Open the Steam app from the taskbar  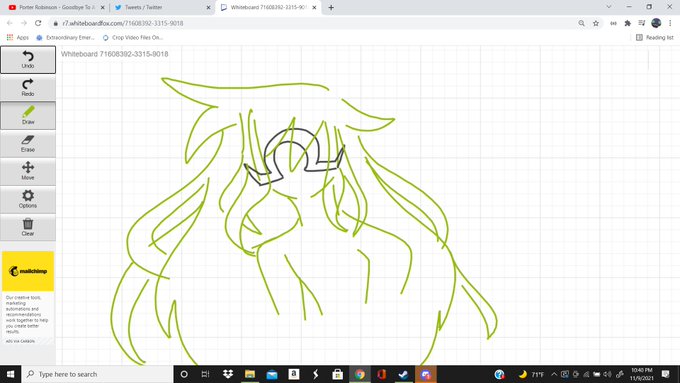403,374
